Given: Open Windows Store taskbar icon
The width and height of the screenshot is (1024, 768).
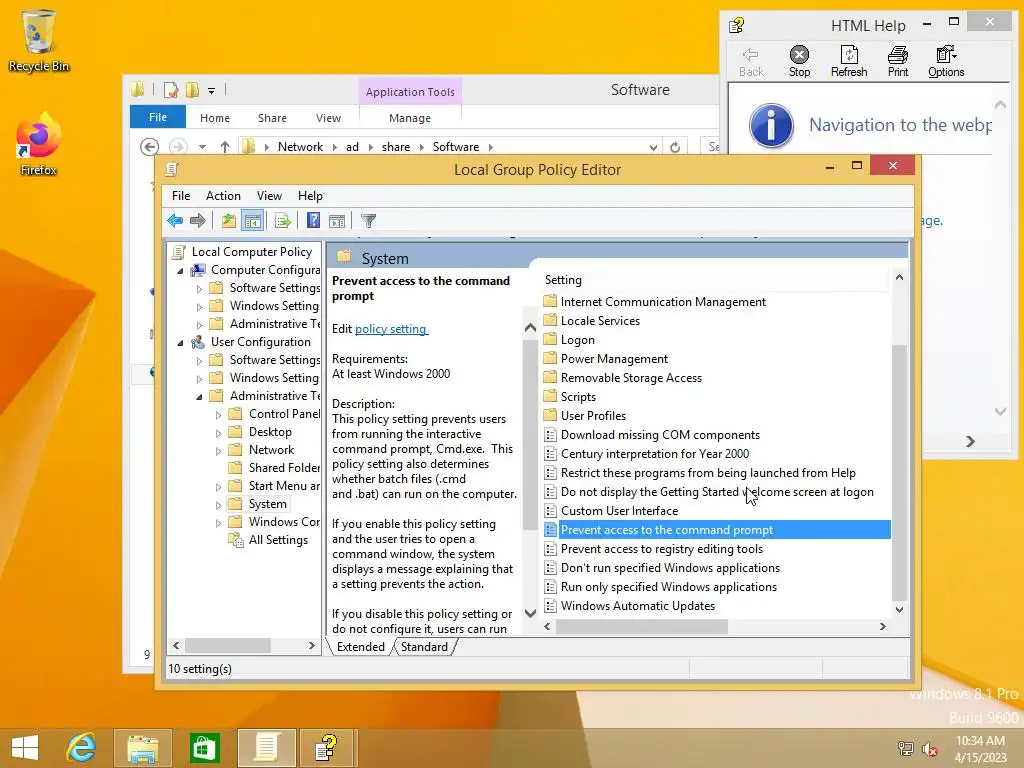Looking at the screenshot, I should (204, 748).
